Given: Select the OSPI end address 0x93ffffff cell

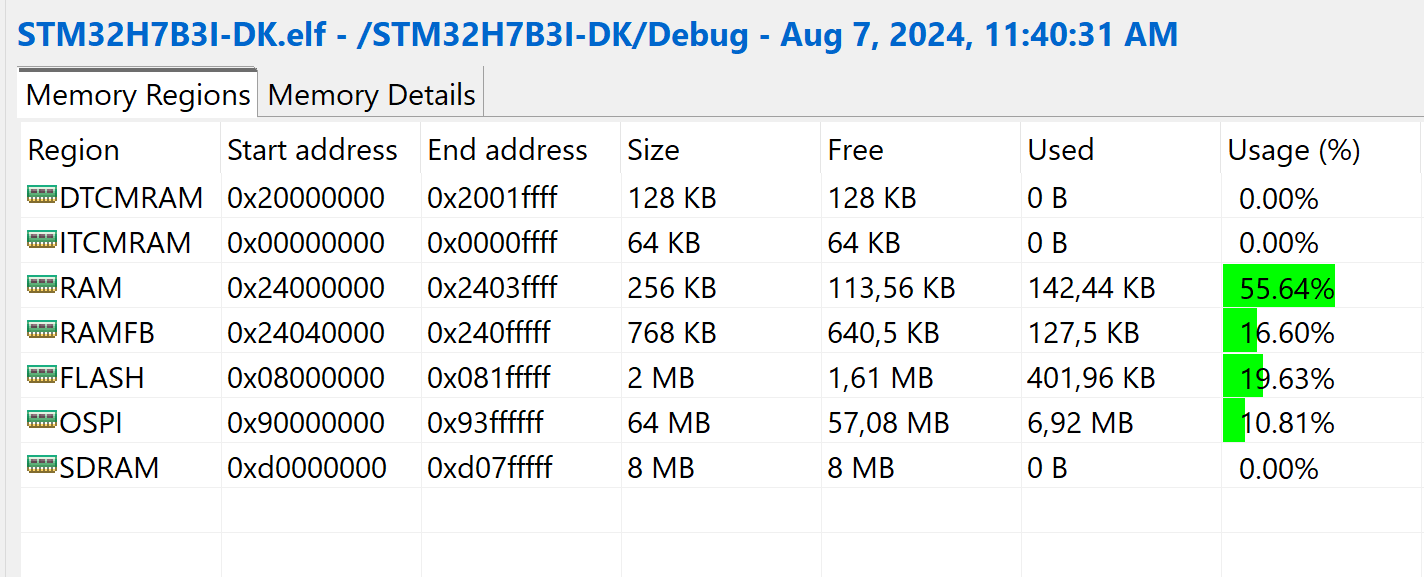Looking at the screenshot, I should (485, 423).
